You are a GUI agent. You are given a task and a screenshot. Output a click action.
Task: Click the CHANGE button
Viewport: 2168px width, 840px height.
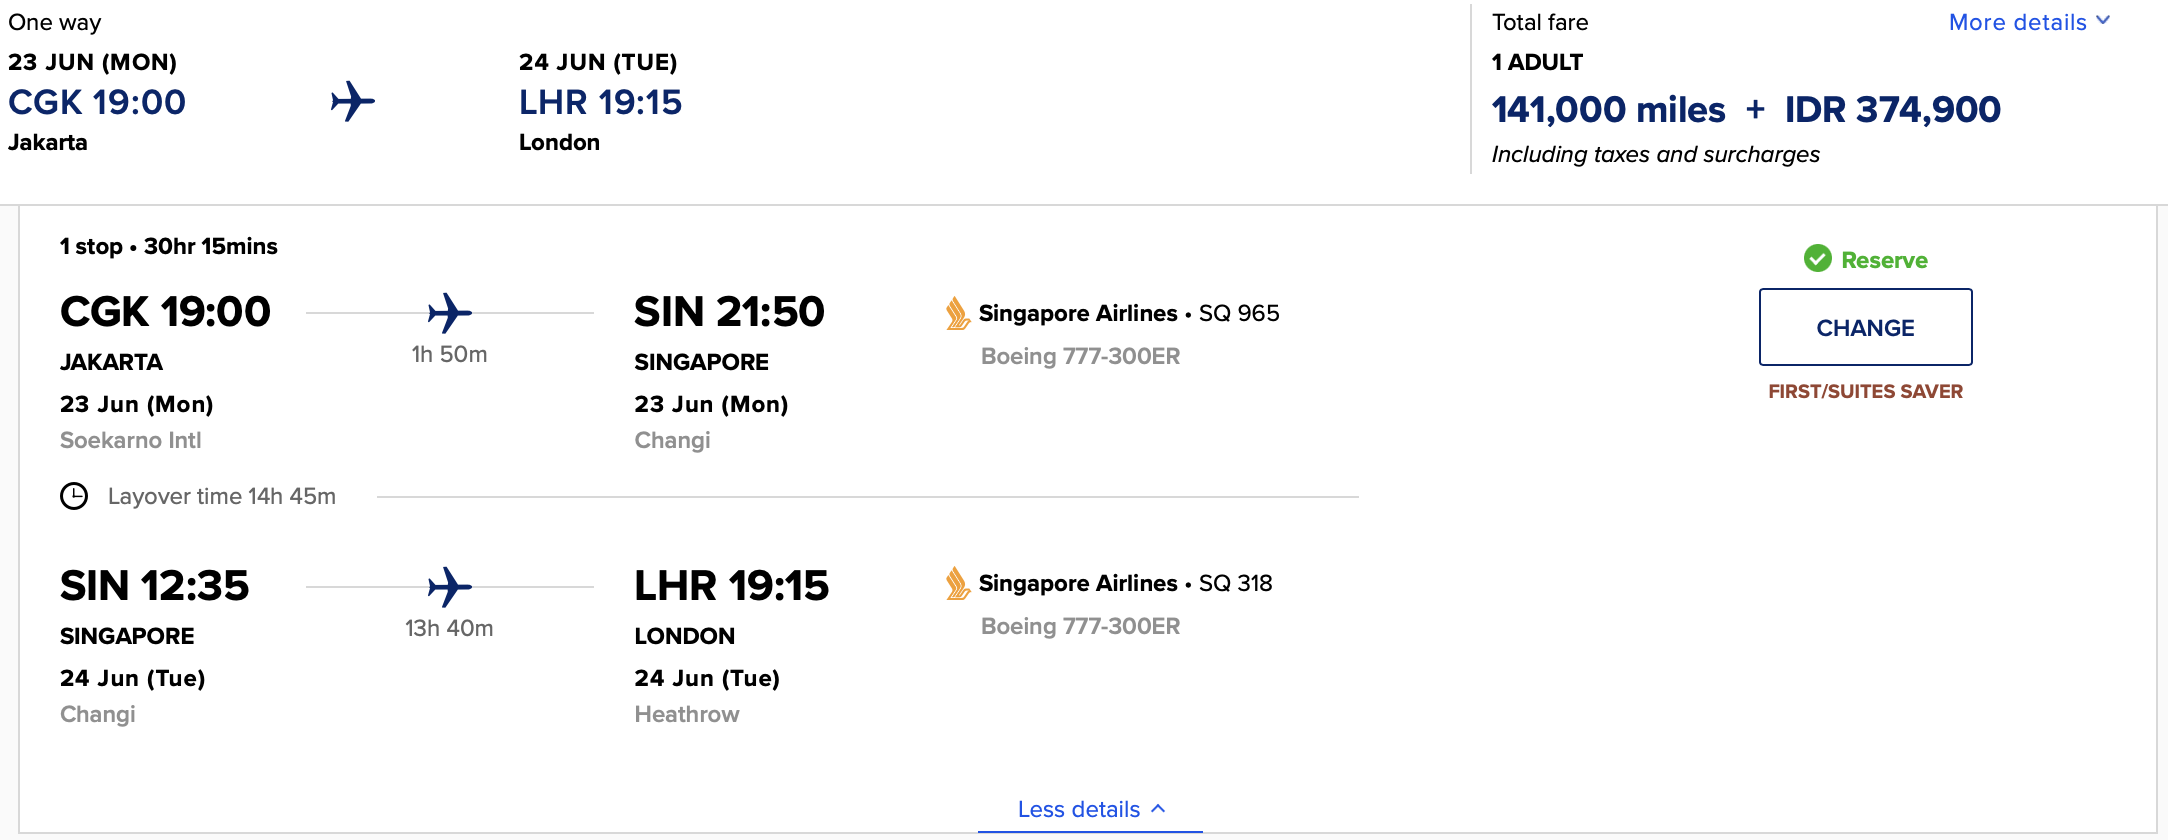1865,327
